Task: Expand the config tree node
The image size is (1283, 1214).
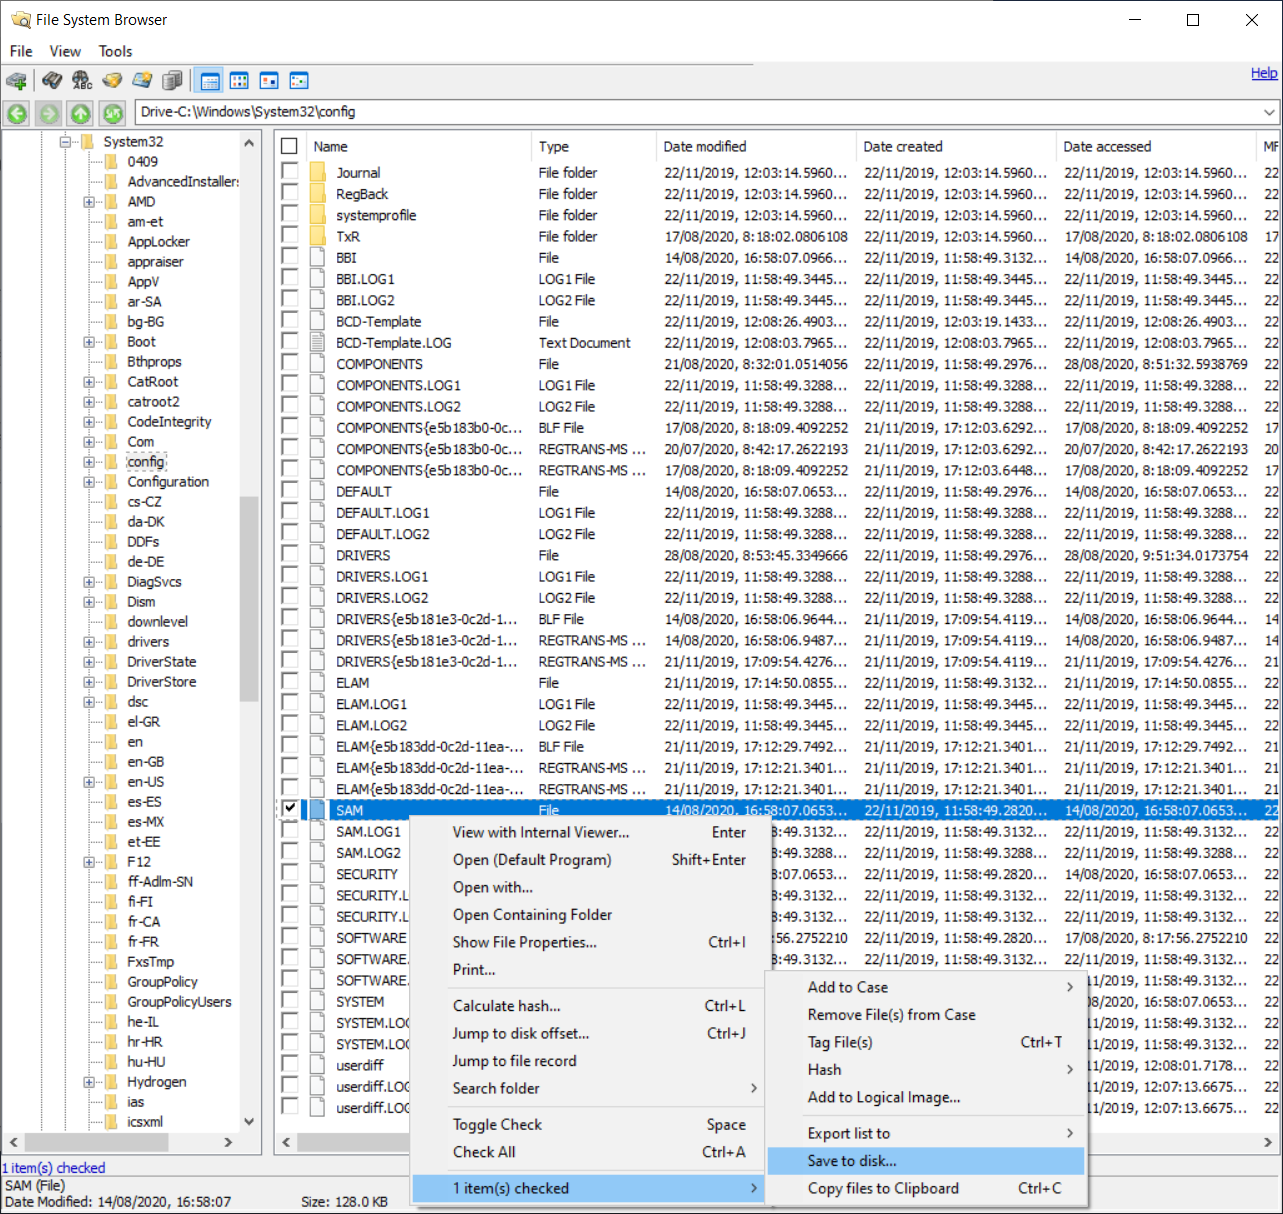Action: [89, 462]
